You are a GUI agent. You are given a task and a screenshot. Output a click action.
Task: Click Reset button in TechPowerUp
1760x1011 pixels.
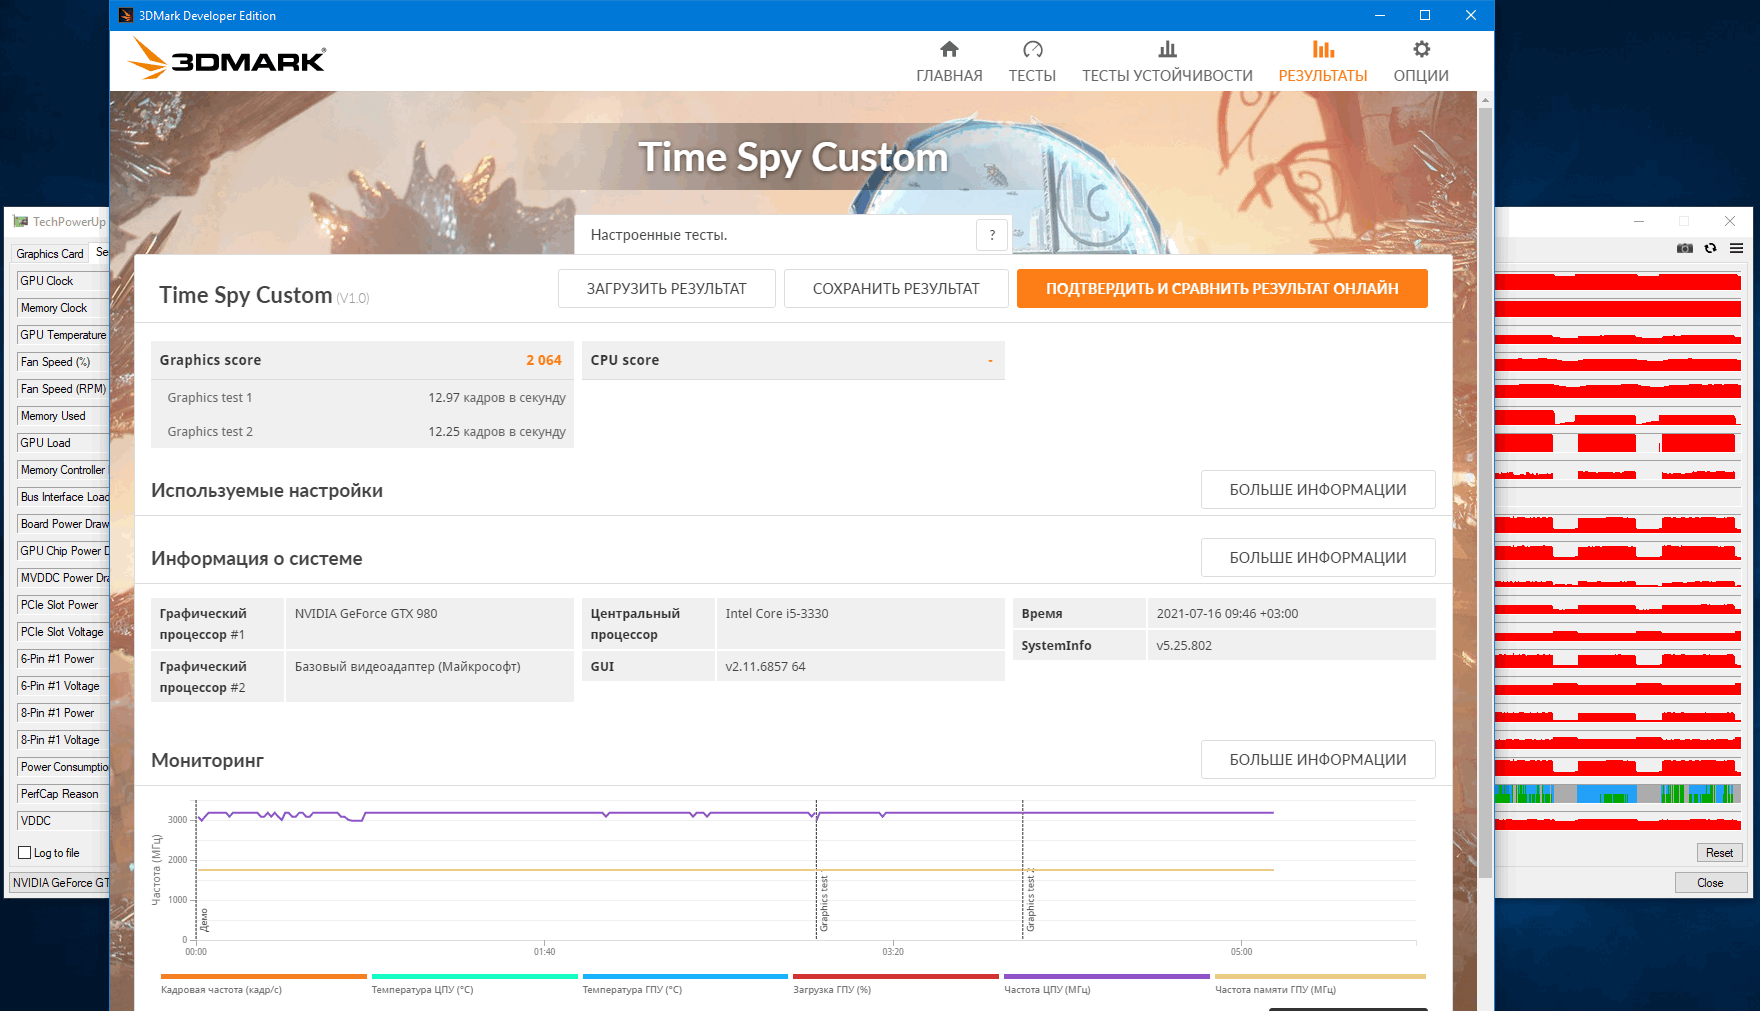tap(1719, 853)
